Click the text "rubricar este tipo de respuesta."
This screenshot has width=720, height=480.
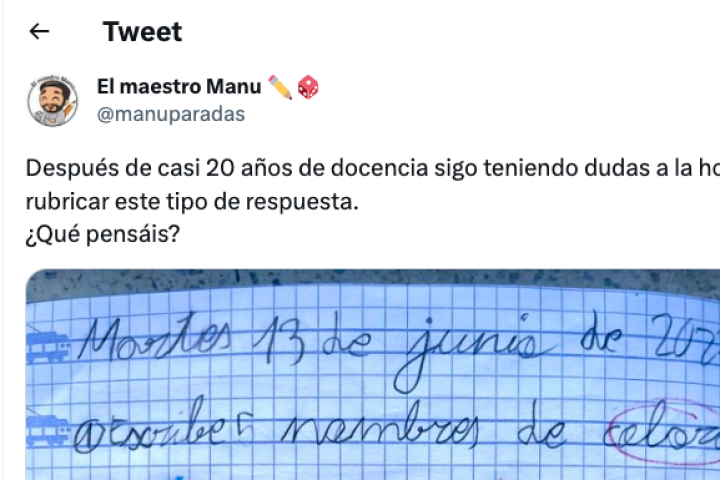coord(192,200)
